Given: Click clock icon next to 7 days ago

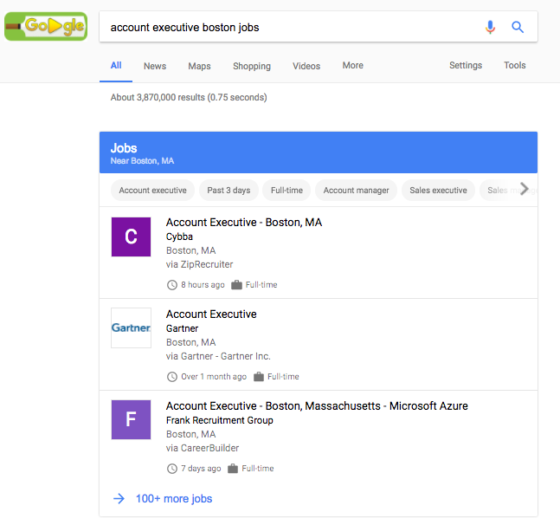Looking at the screenshot, I should [x=172, y=469].
